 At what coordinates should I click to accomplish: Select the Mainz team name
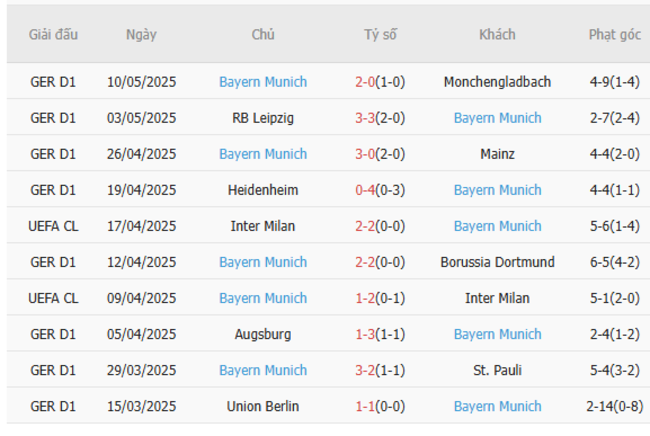coord(497,154)
